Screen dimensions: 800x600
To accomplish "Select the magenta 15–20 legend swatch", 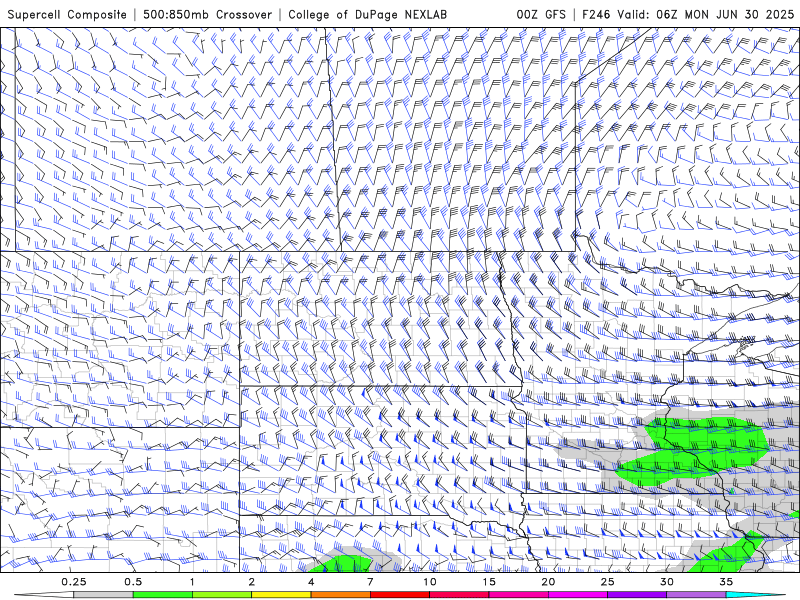I will (x=518, y=595).
